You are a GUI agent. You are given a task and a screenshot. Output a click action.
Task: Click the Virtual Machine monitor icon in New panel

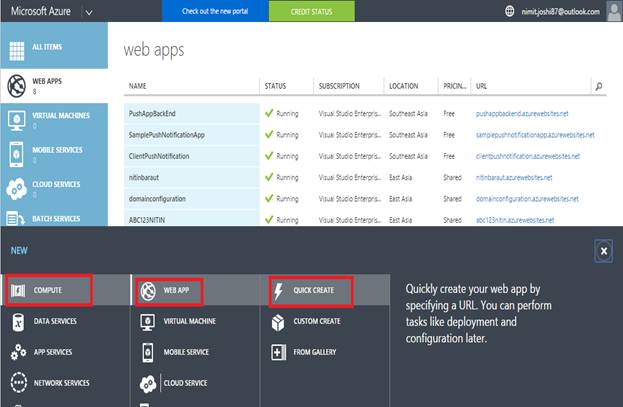point(147,322)
